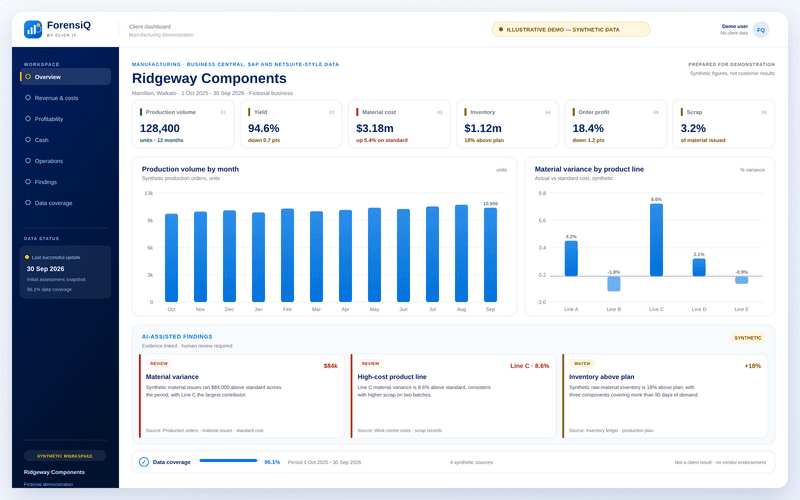Click the 'Period 1 Oct 2025 - 30 Sep 2026' text
The height and width of the screenshot is (500, 800).
[x=324, y=462]
